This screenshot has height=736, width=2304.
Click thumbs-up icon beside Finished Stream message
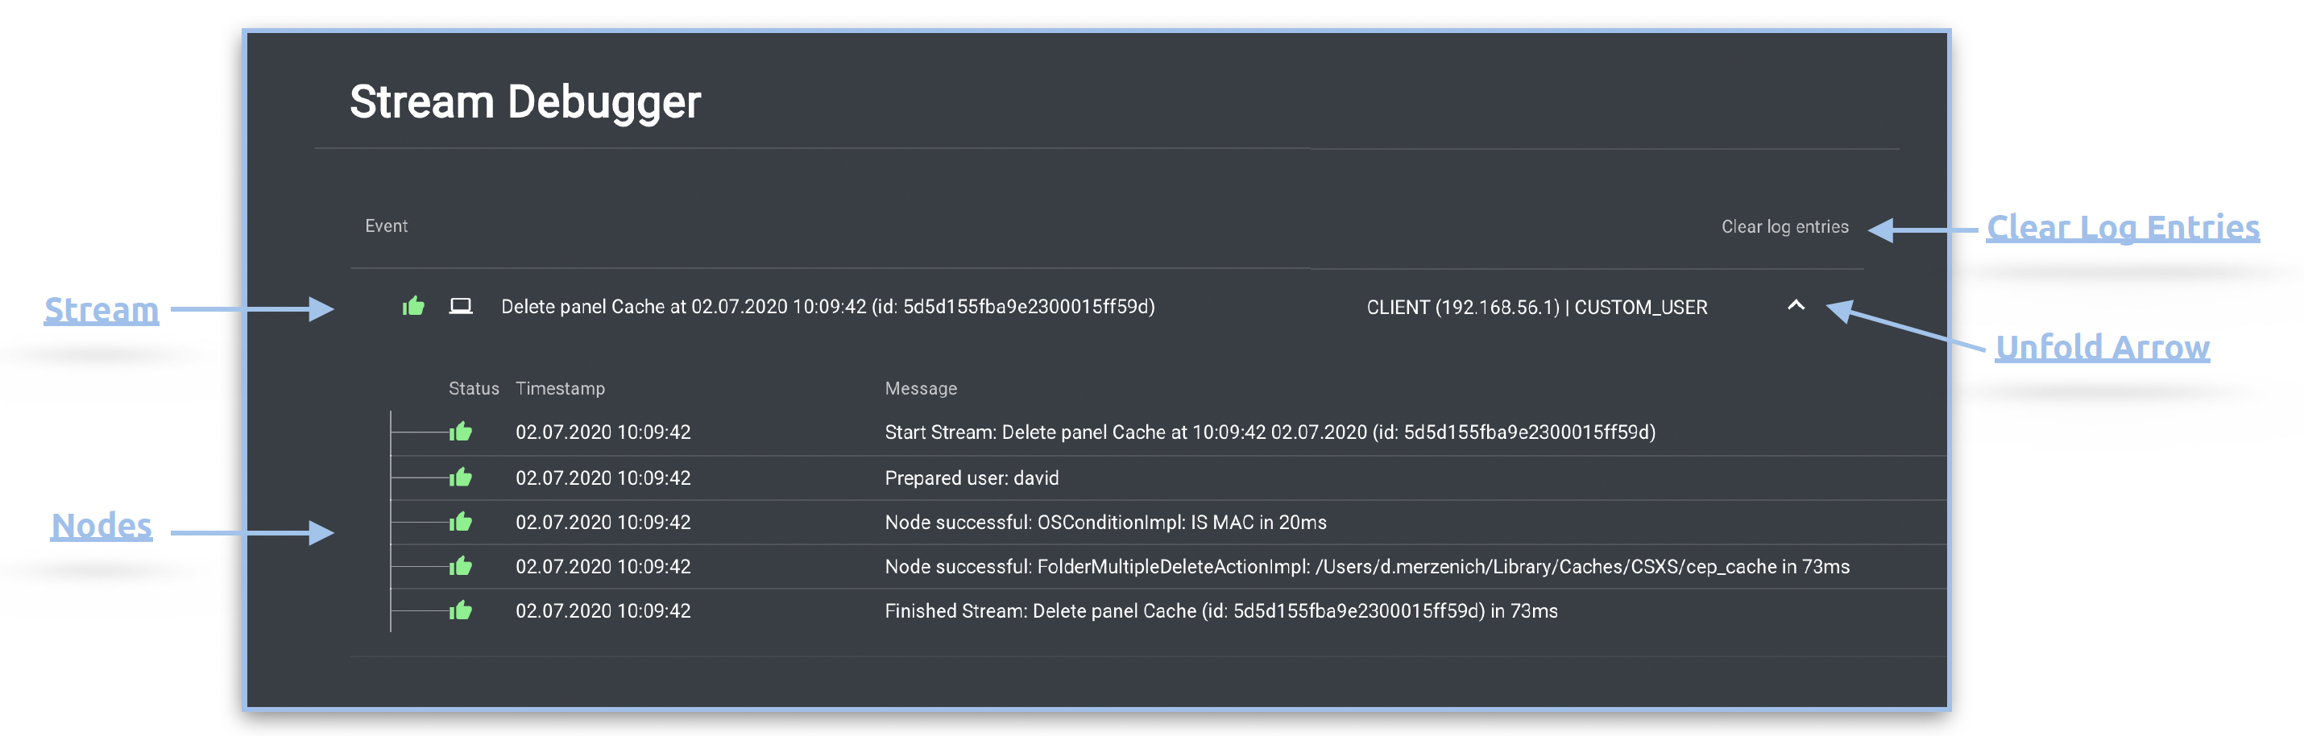[460, 610]
